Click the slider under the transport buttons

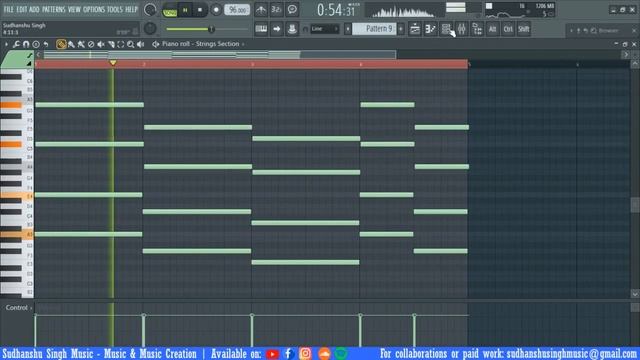pos(206,29)
